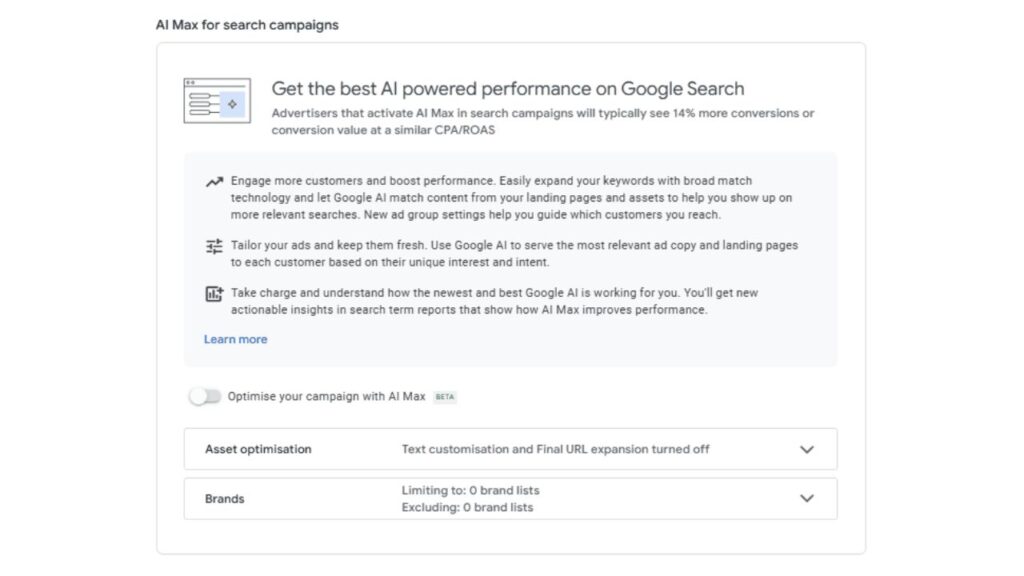Collapse the Asset optimisation panel chevron
The height and width of the screenshot is (576, 1024).
(808, 449)
